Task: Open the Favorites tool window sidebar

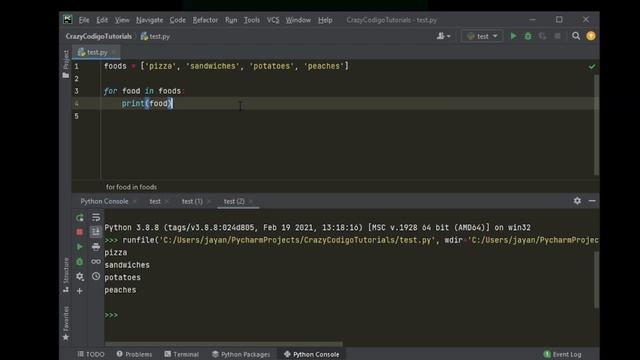Action: pyautogui.click(x=66, y=323)
